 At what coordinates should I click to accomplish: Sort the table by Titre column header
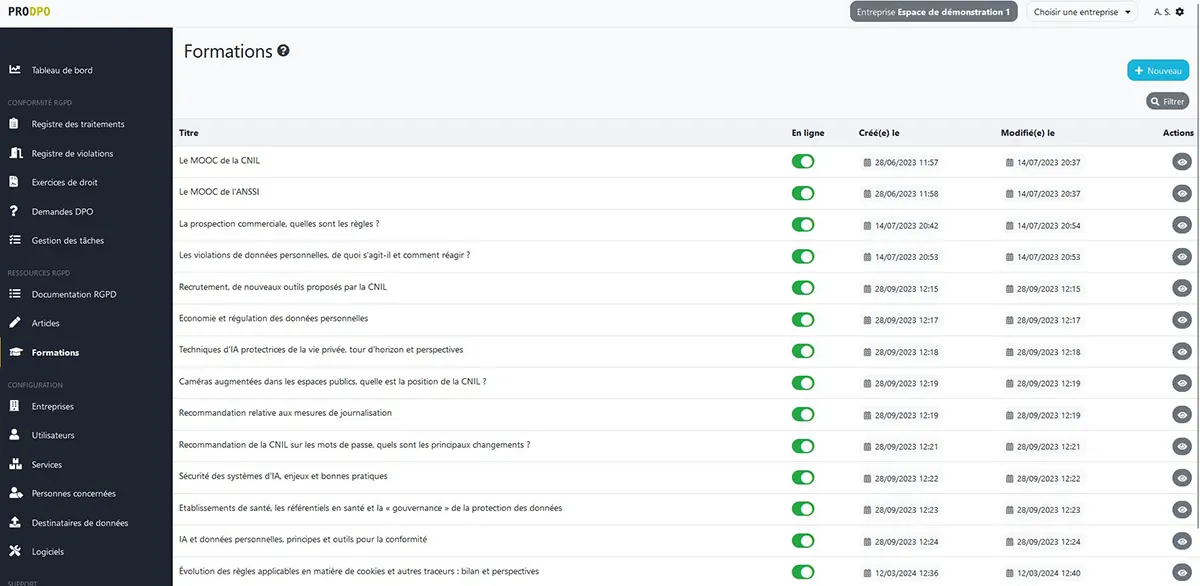[x=189, y=133]
